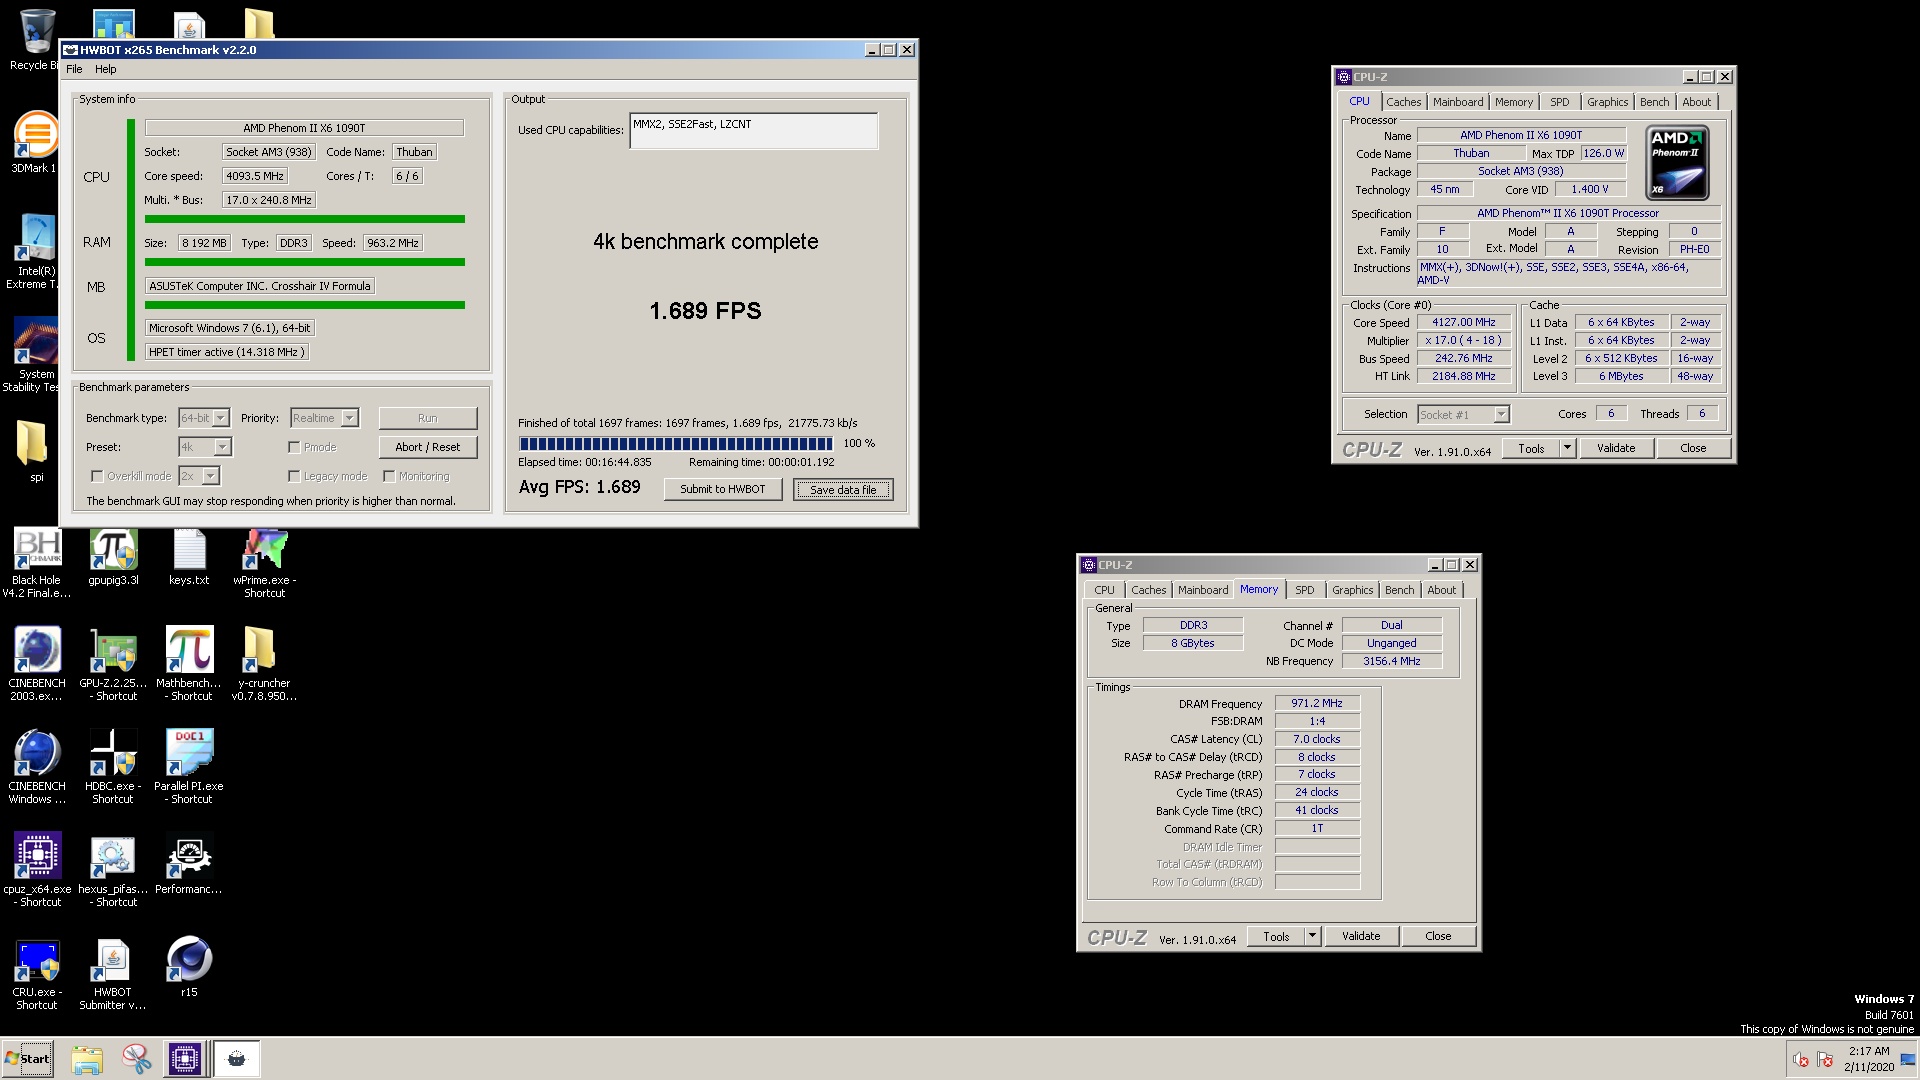
Task: Open Bench tab in lower CPU-Z window
Action: click(x=1399, y=590)
